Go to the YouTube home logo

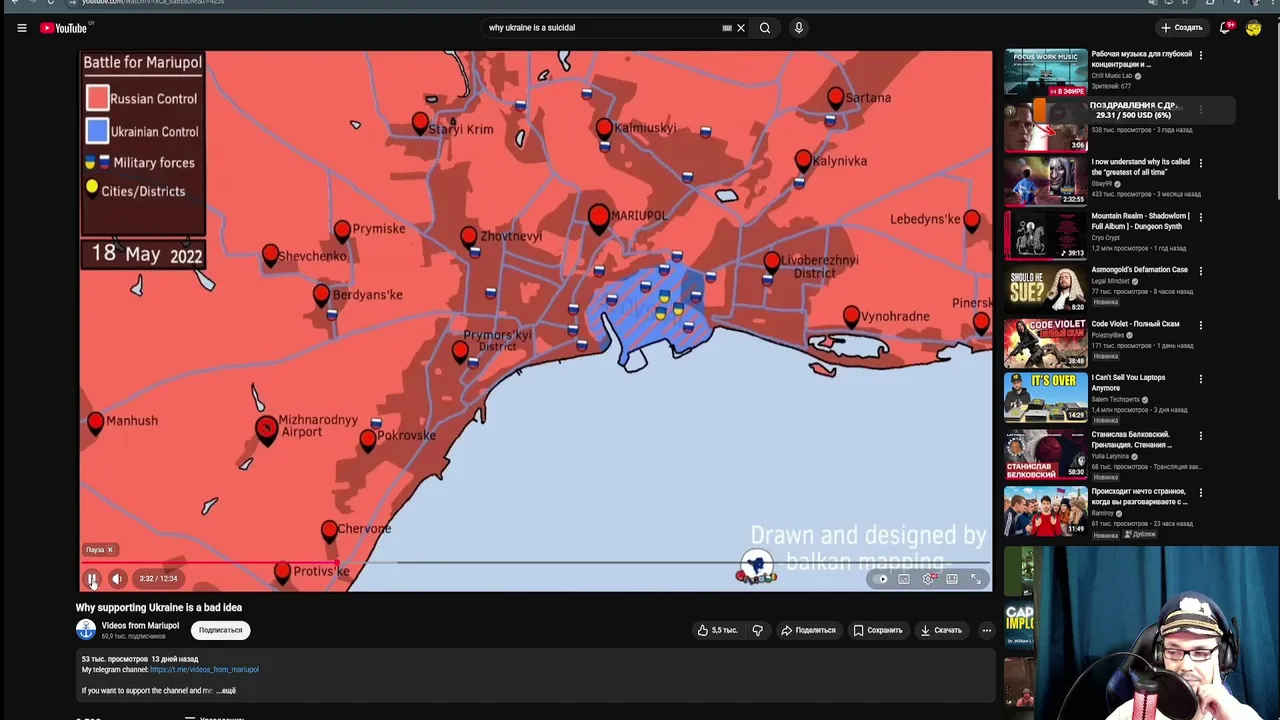click(65, 28)
